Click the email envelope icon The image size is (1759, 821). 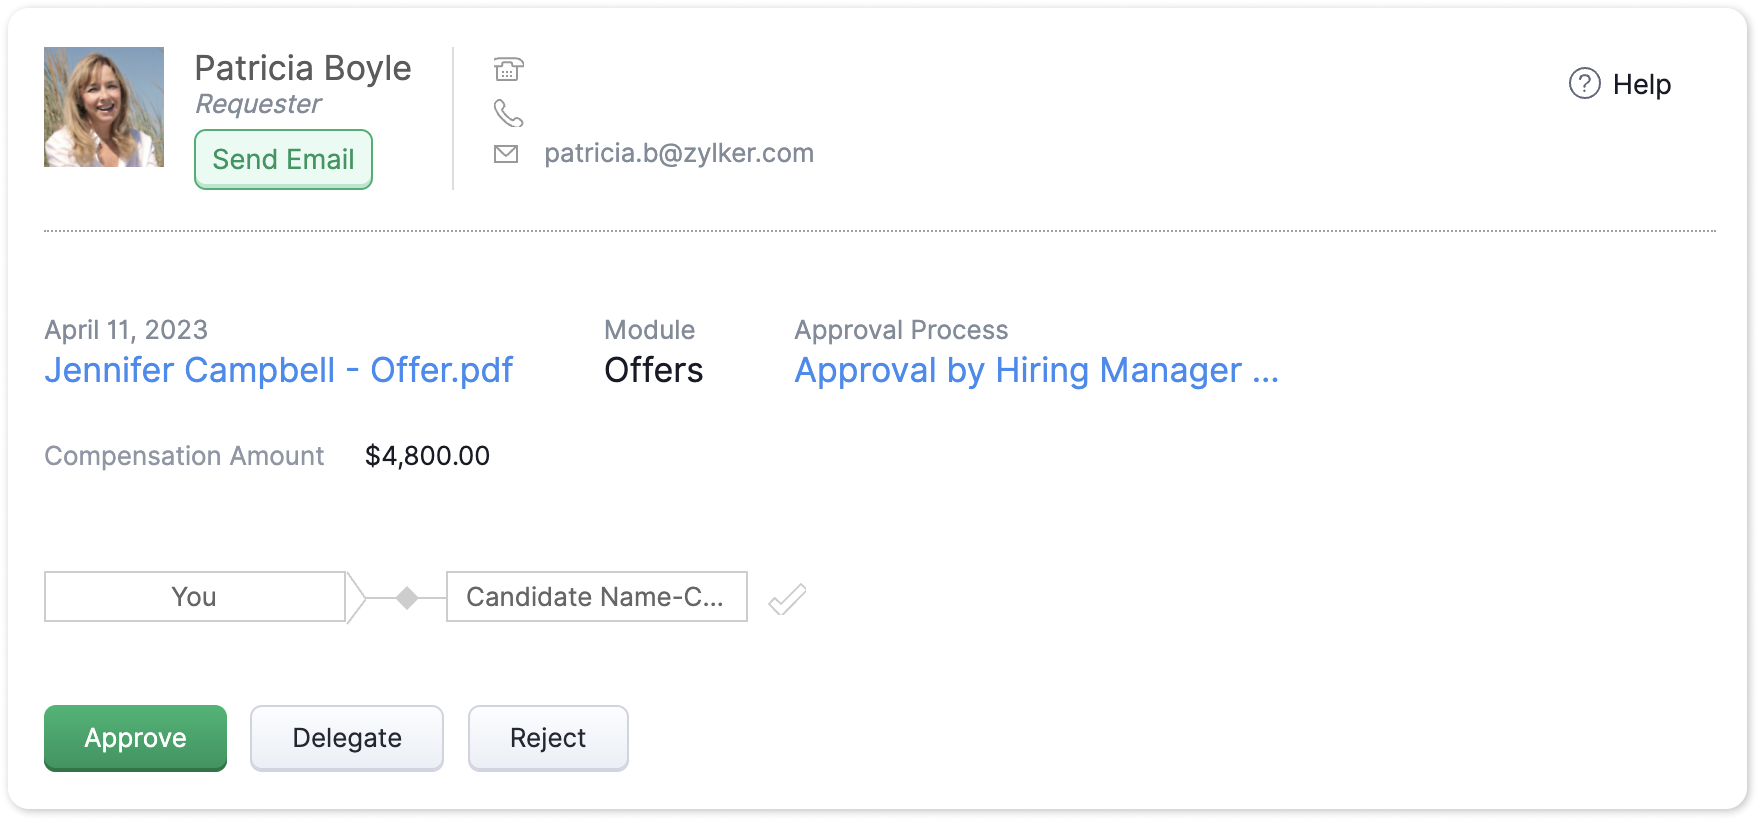(507, 154)
